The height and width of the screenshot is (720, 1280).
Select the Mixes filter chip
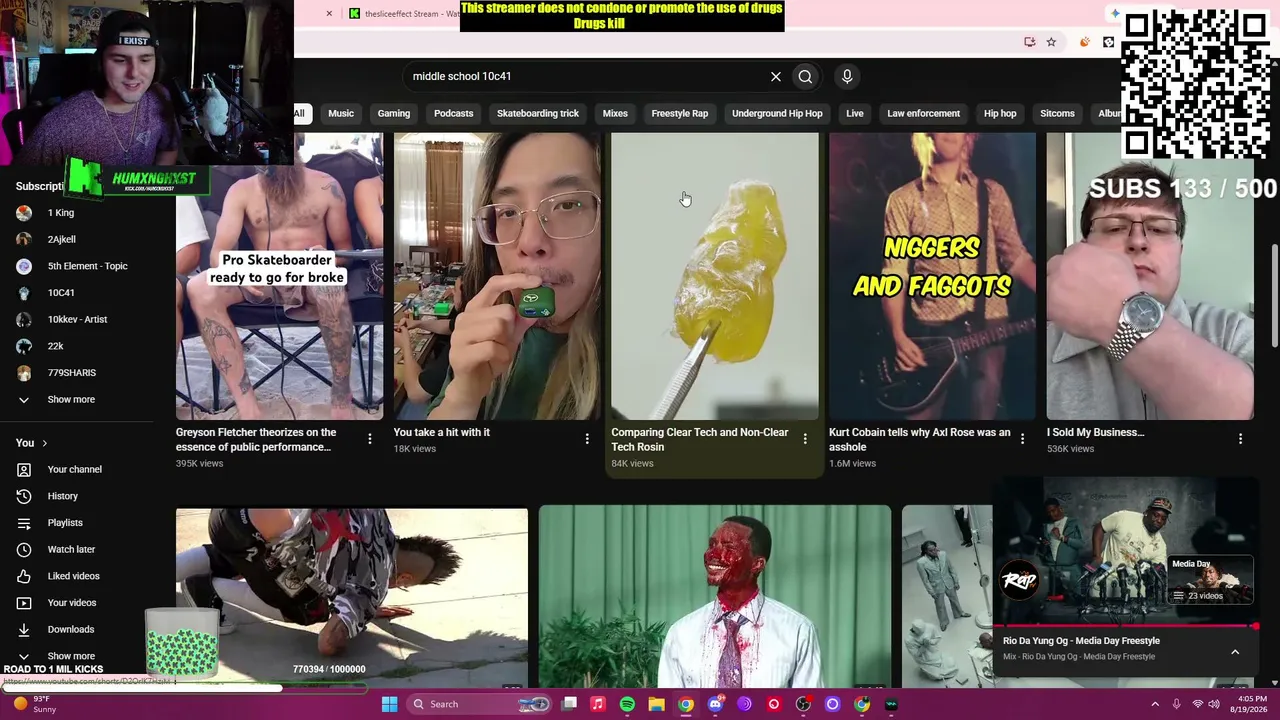615,113
